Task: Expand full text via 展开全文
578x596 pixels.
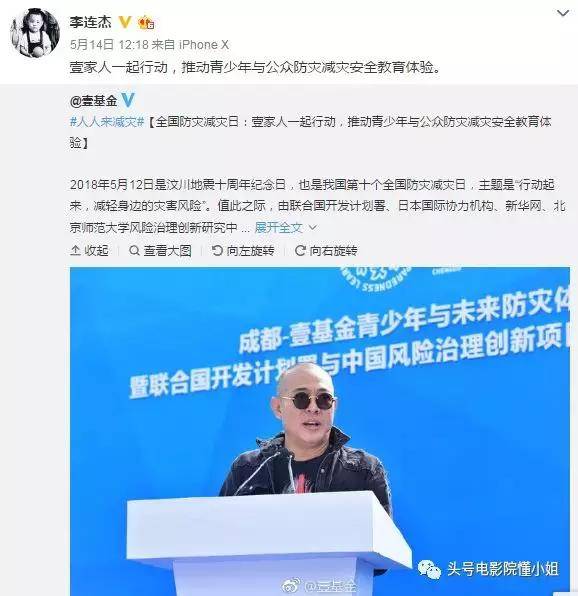Action: pos(279,228)
